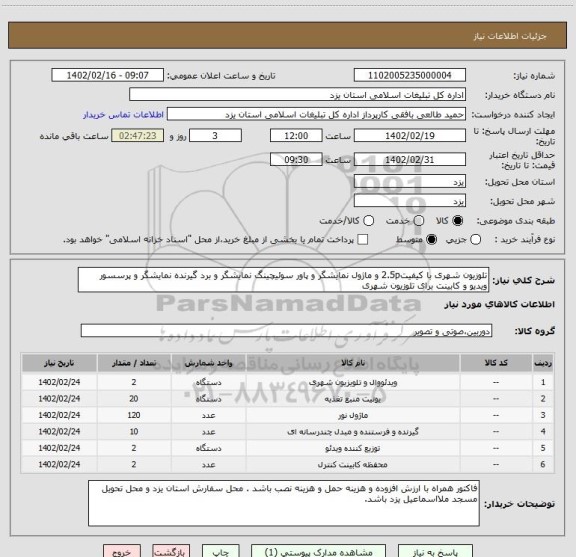576x557 pixels.
Task: Click quantity 120 in ماژول نور row
Action: click(134, 415)
